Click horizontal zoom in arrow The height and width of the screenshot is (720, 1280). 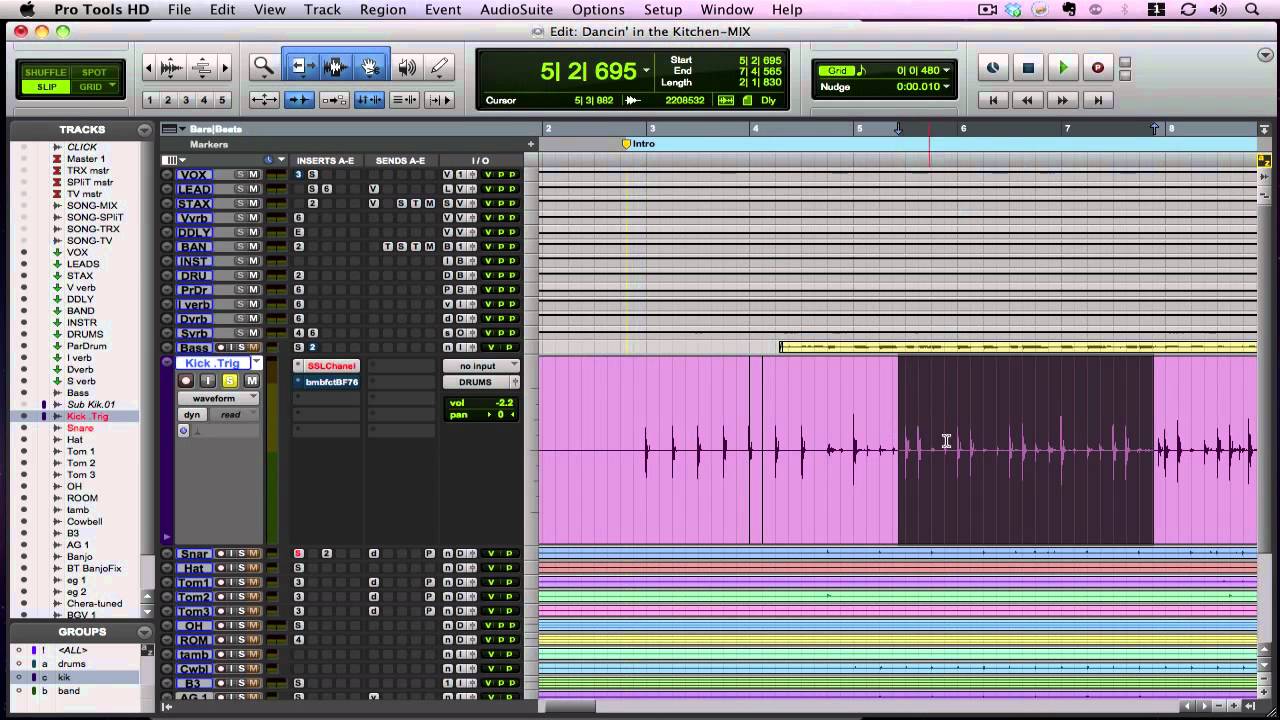pos(225,68)
